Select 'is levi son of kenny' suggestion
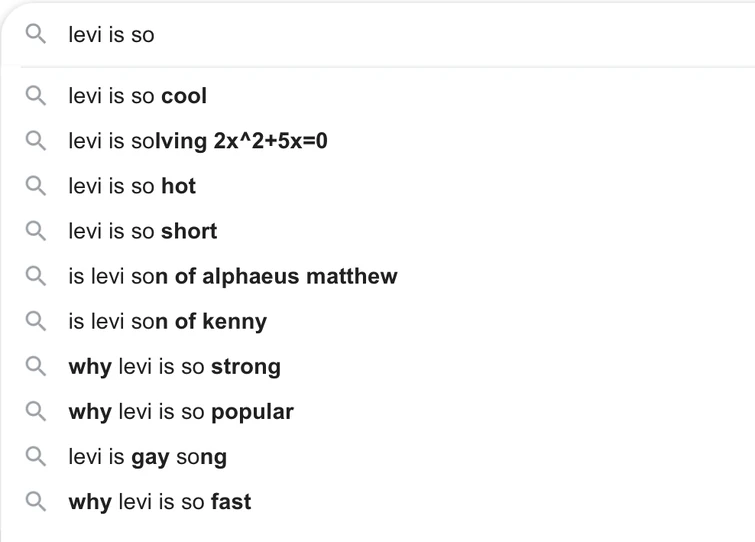755x542 pixels. pos(168,322)
